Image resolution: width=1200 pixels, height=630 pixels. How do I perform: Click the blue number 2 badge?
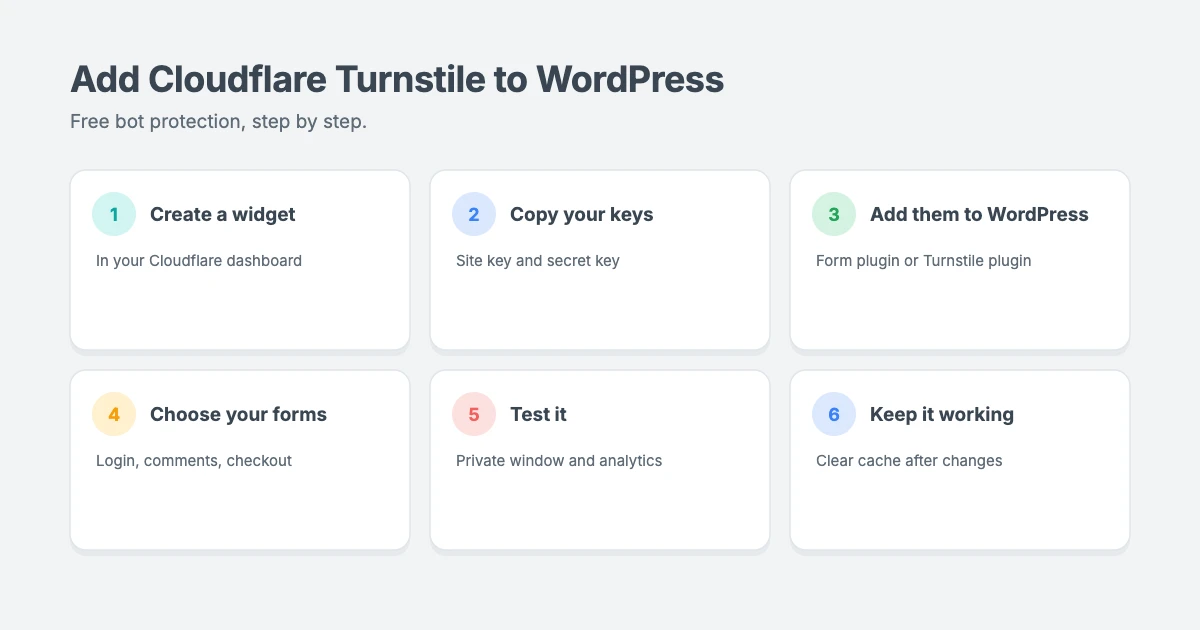pos(474,214)
